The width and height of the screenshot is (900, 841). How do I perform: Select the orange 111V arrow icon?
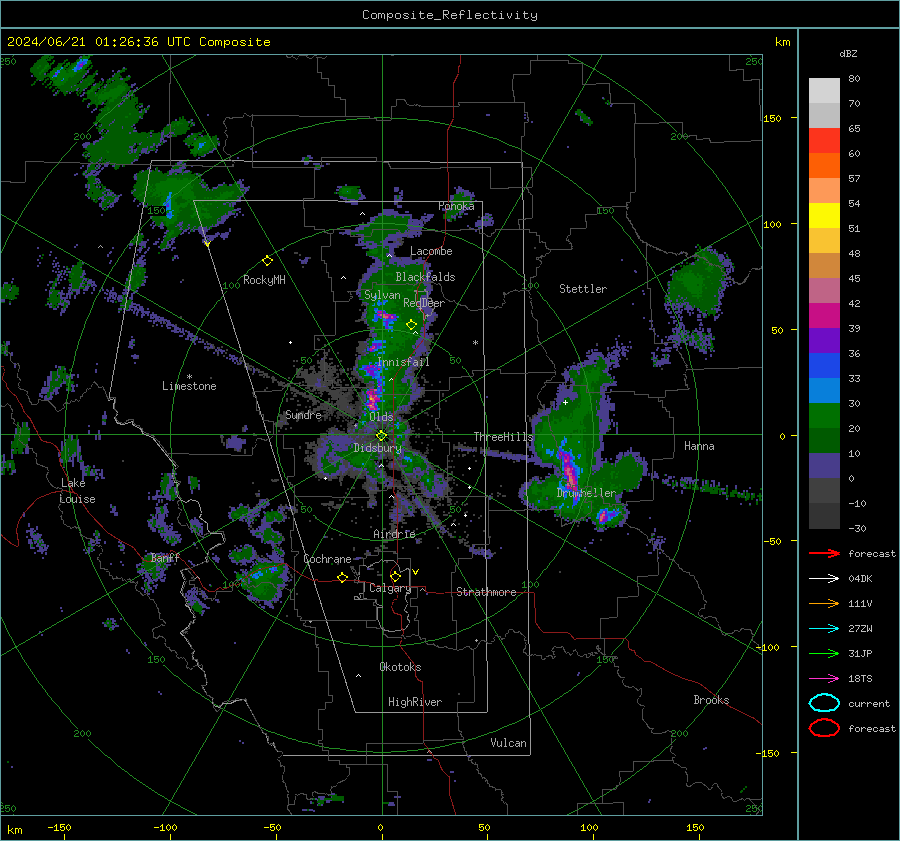(x=824, y=603)
